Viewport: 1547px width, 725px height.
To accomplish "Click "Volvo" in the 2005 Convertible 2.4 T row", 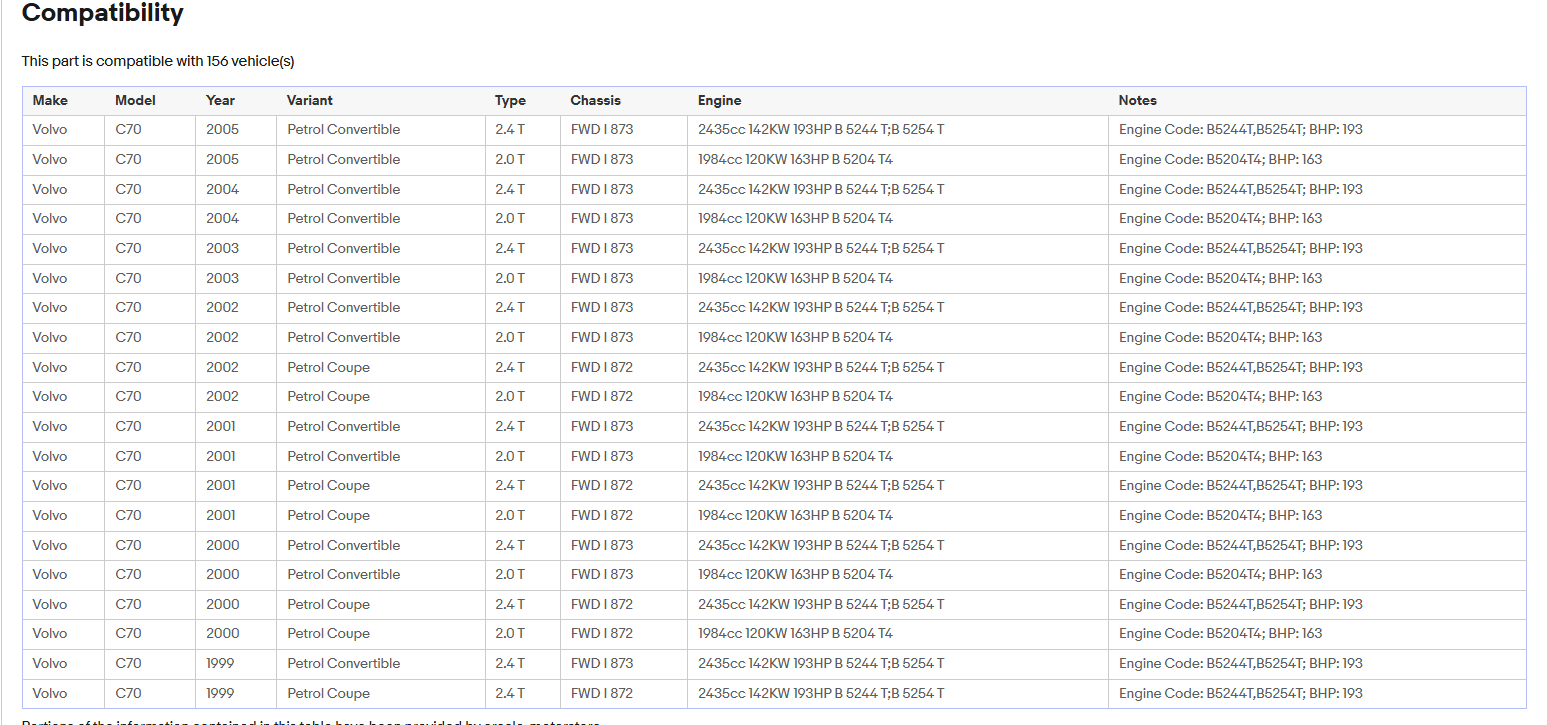I will click(x=50, y=129).
